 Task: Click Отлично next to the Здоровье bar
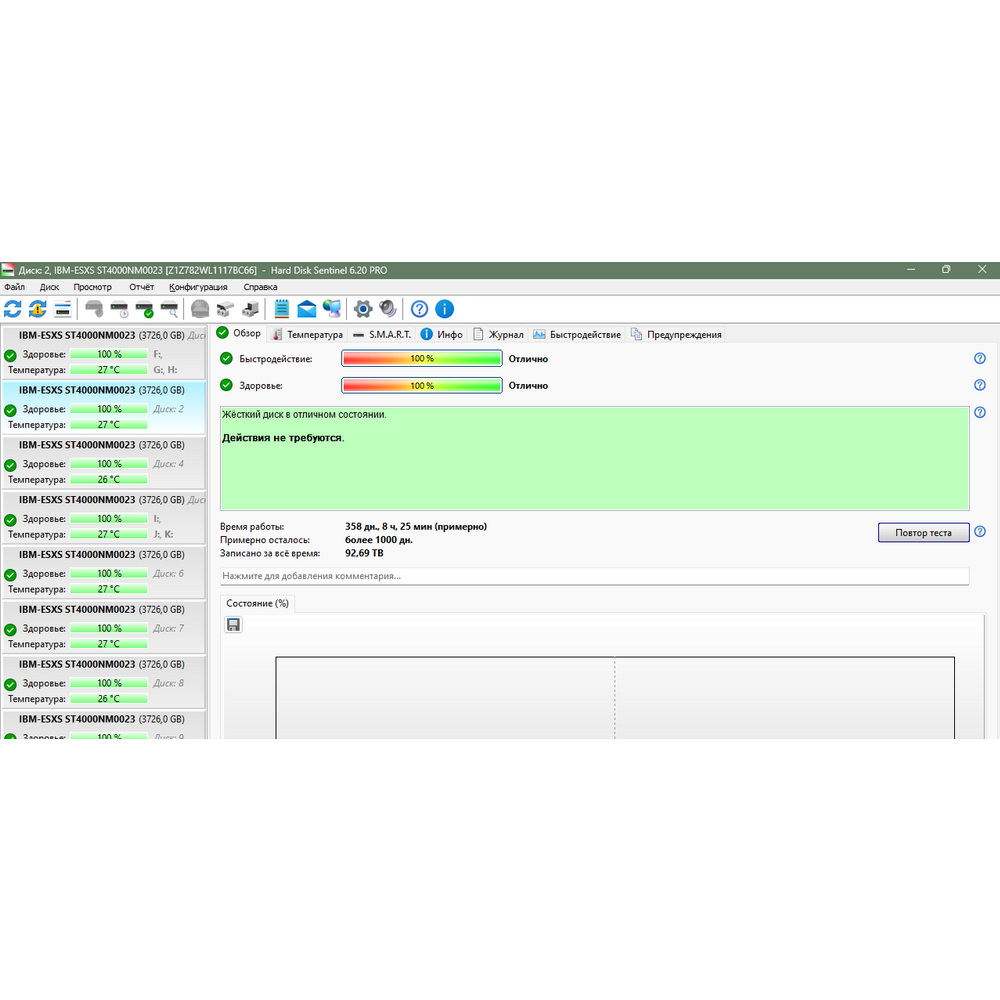click(528, 386)
